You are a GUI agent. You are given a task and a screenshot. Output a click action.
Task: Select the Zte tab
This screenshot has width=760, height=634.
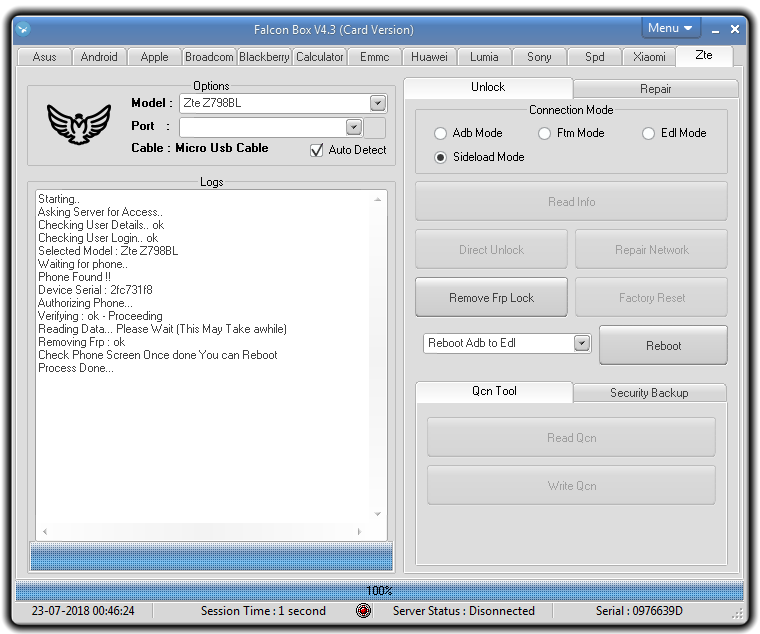tap(704, 55)
